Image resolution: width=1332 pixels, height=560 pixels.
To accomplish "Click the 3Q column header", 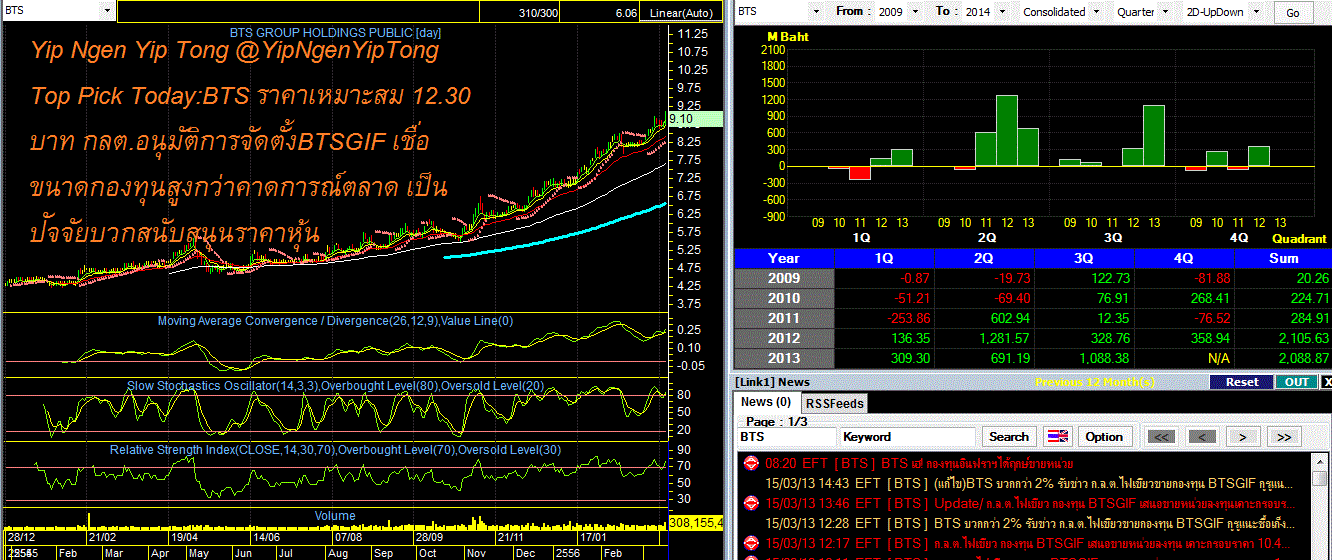I will point(1084,258).
